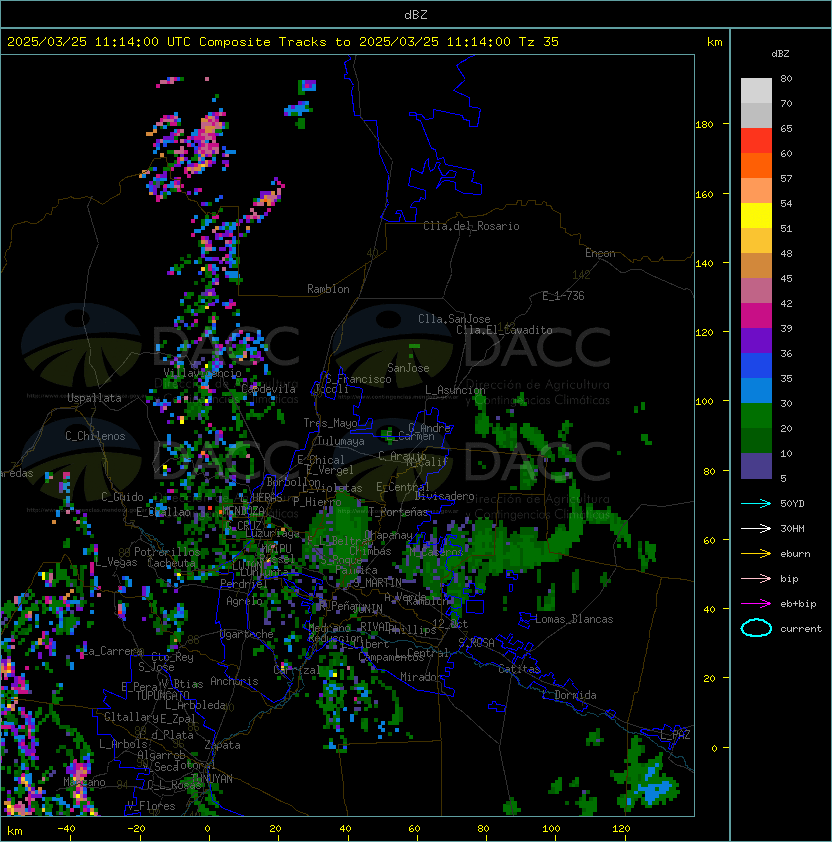Click the 'Lomas_Blancas' map label

tap(574, 619)
